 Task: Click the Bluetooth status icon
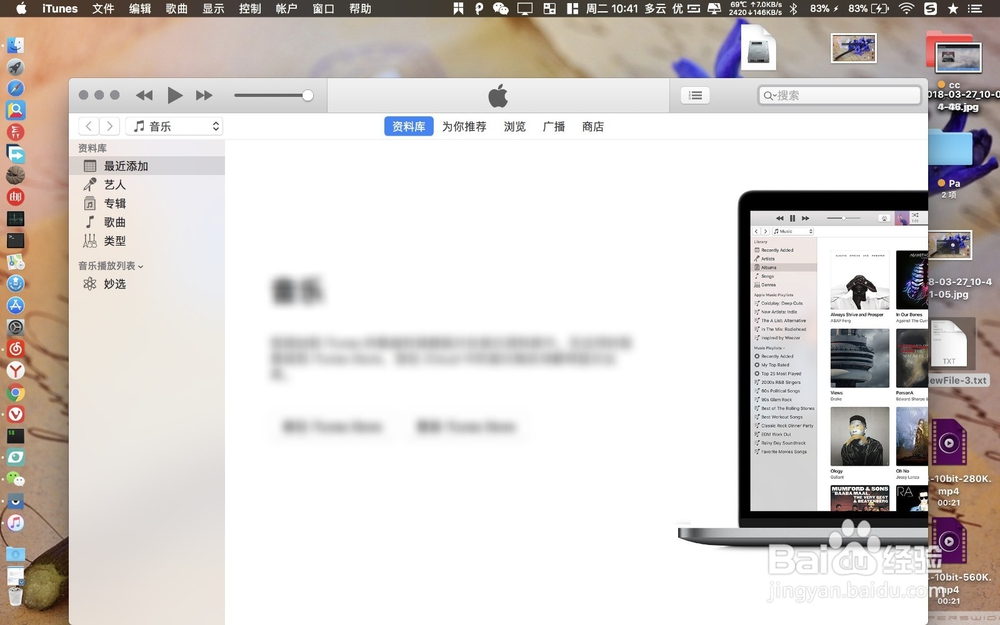pos(793,8)
